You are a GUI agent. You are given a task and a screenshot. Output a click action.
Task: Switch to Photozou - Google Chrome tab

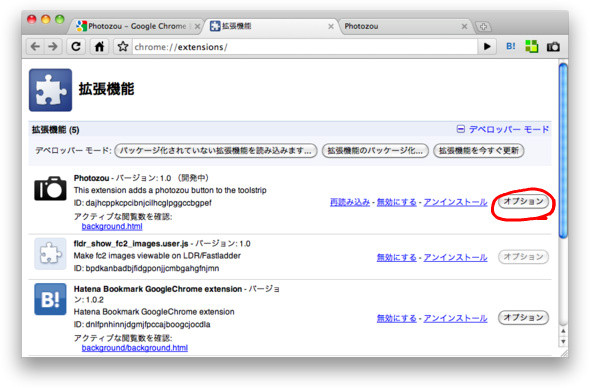click(137, 26)
